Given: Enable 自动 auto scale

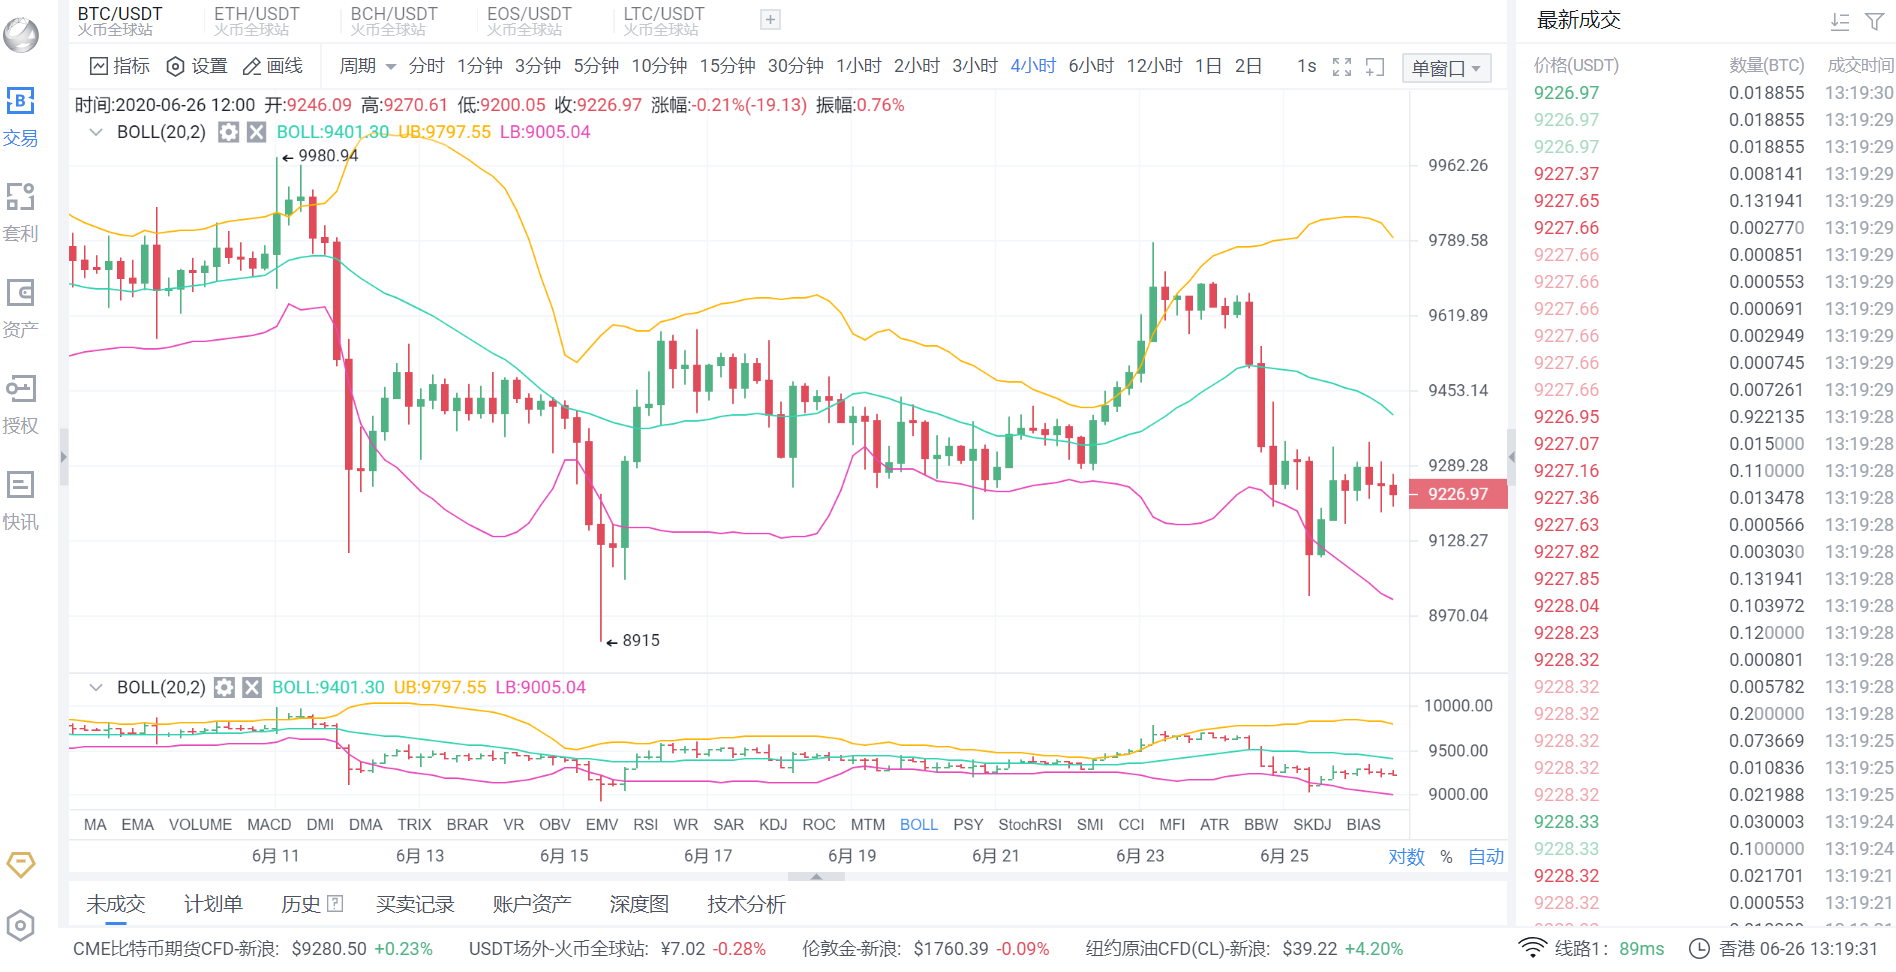Looking at the screenshot, I should (x=1485, y=857).
